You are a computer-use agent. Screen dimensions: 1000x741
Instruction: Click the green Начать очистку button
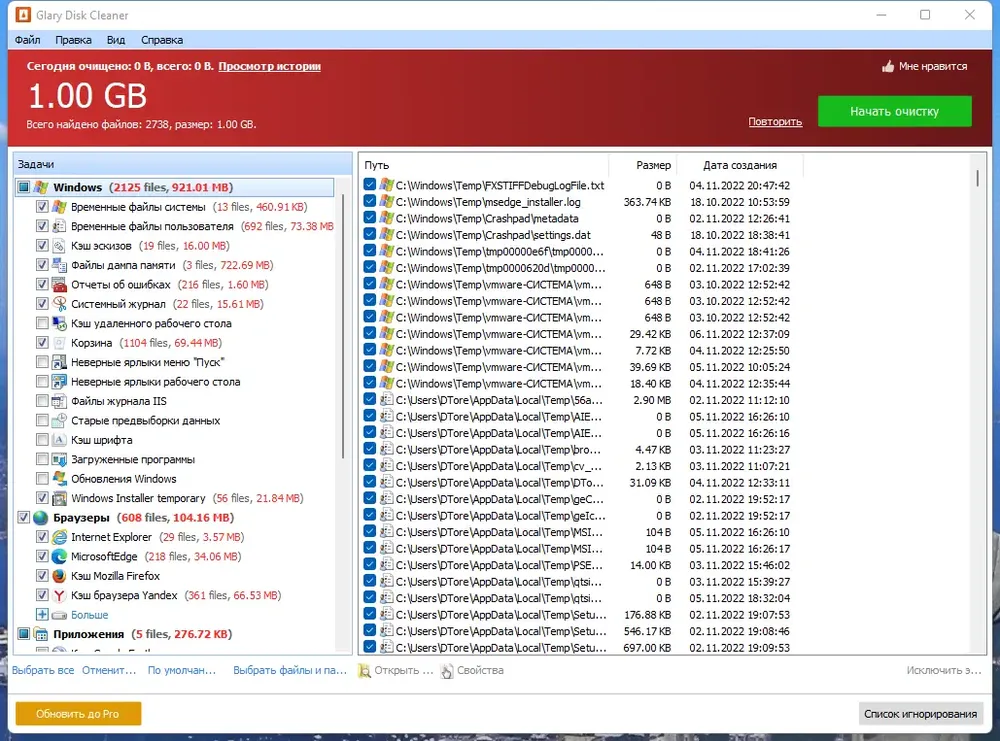894,112
